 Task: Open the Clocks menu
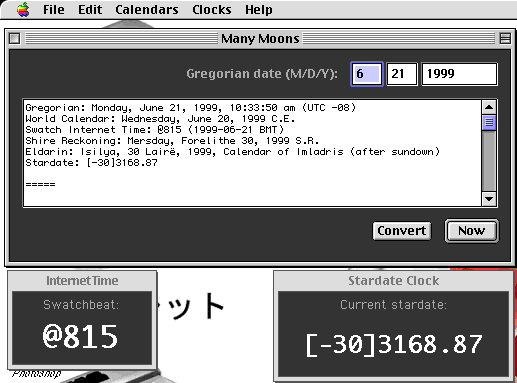(212, 9)
